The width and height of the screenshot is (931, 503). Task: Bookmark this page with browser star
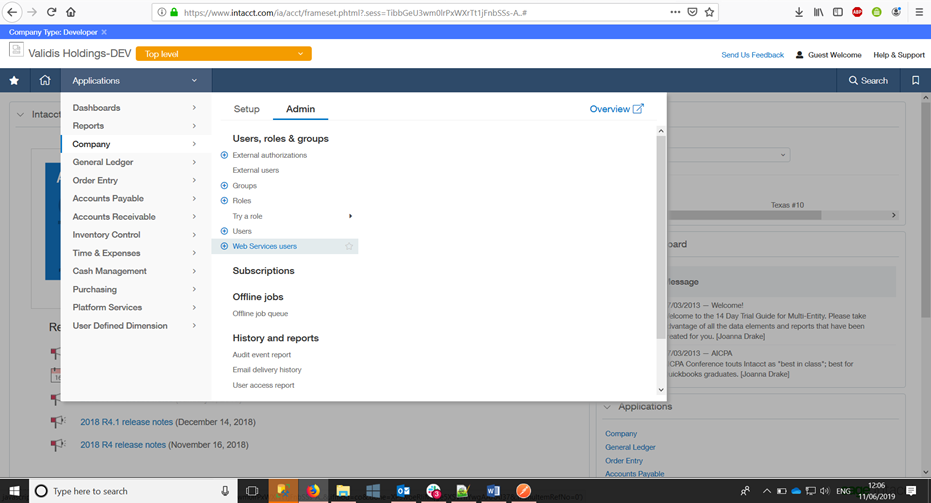click(709, 12)
